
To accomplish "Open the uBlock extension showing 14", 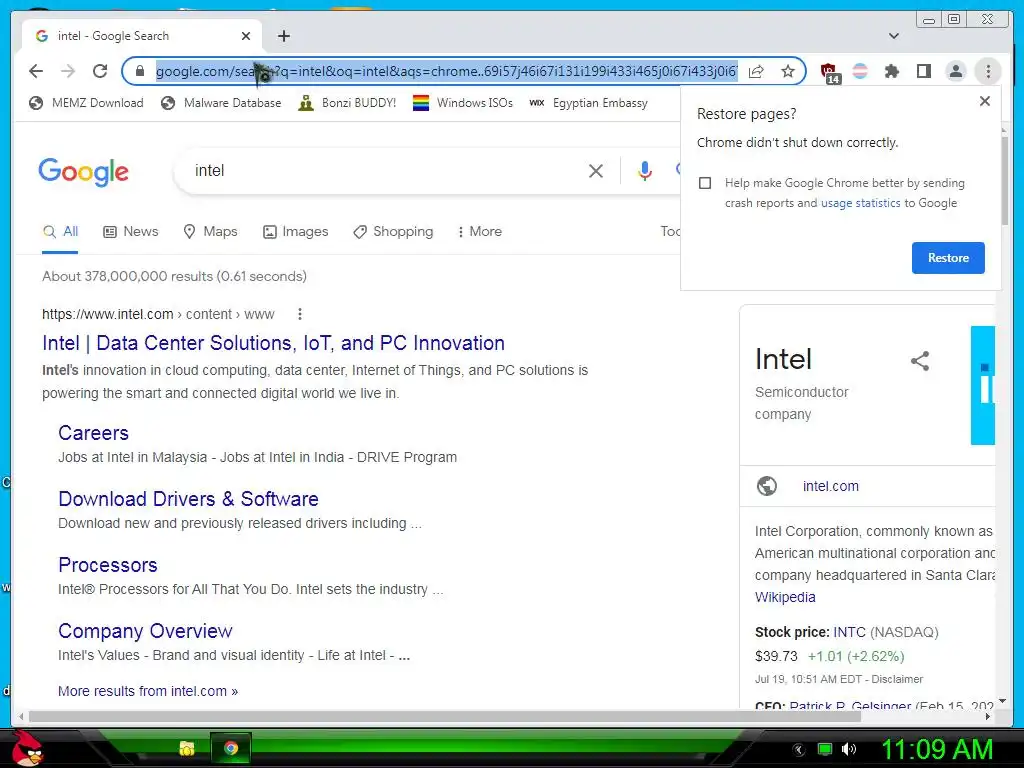I will click(829, 72).
